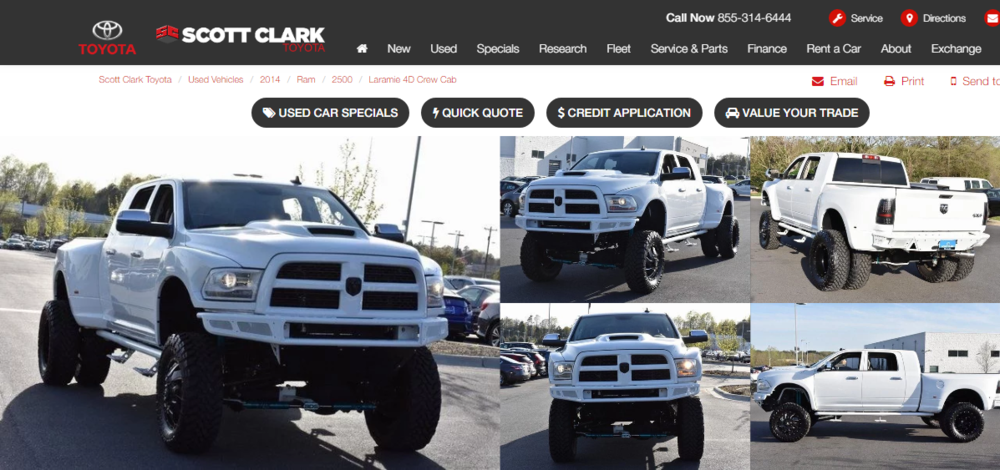The width and height of the screenshot is (1000, 470).
Task: Follow the Used Vehicles breadcrumb link
Action: pos(216,80)
